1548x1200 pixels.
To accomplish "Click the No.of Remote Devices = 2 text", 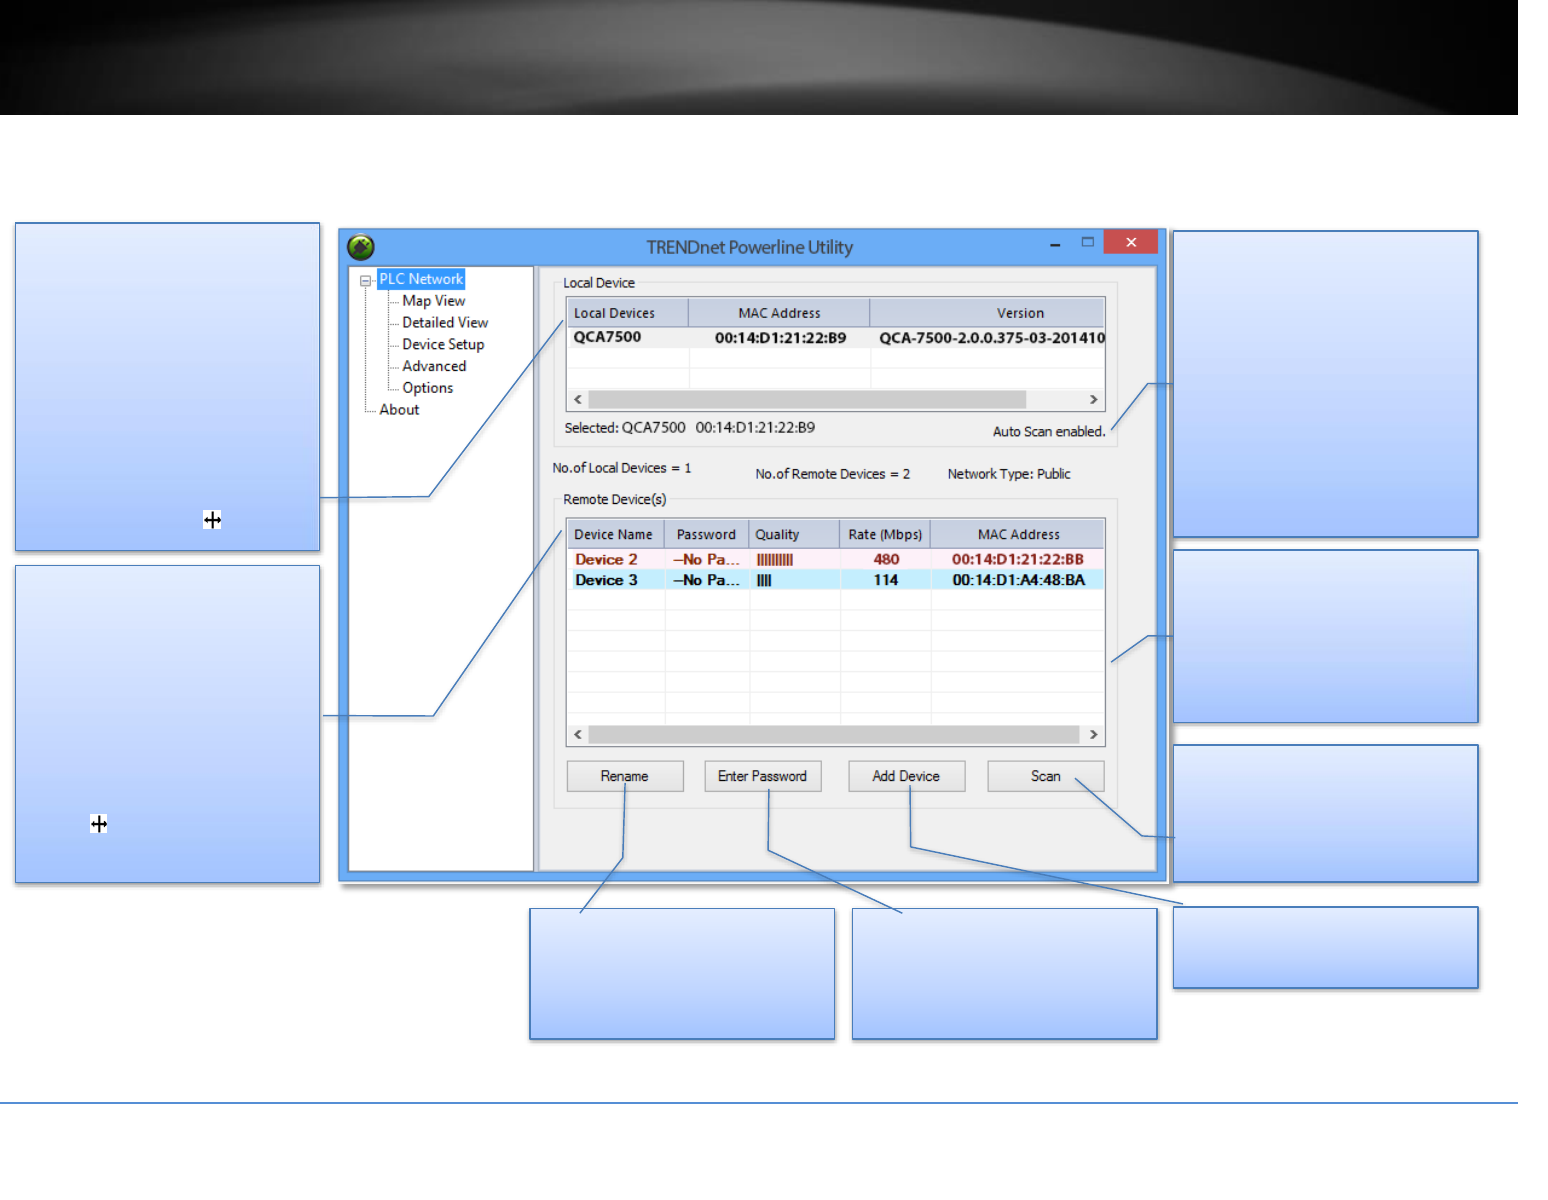I will coord(833,474).
